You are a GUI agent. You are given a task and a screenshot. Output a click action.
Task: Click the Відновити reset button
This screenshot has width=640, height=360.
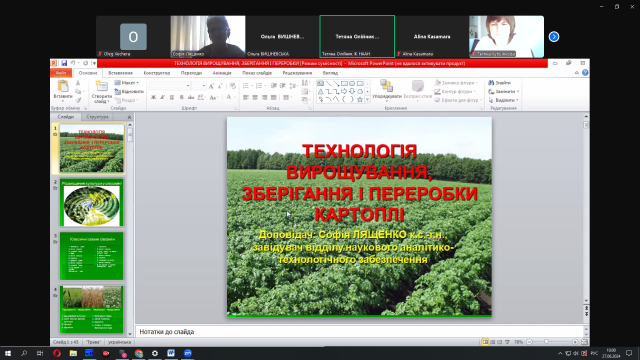pos(129,91)
